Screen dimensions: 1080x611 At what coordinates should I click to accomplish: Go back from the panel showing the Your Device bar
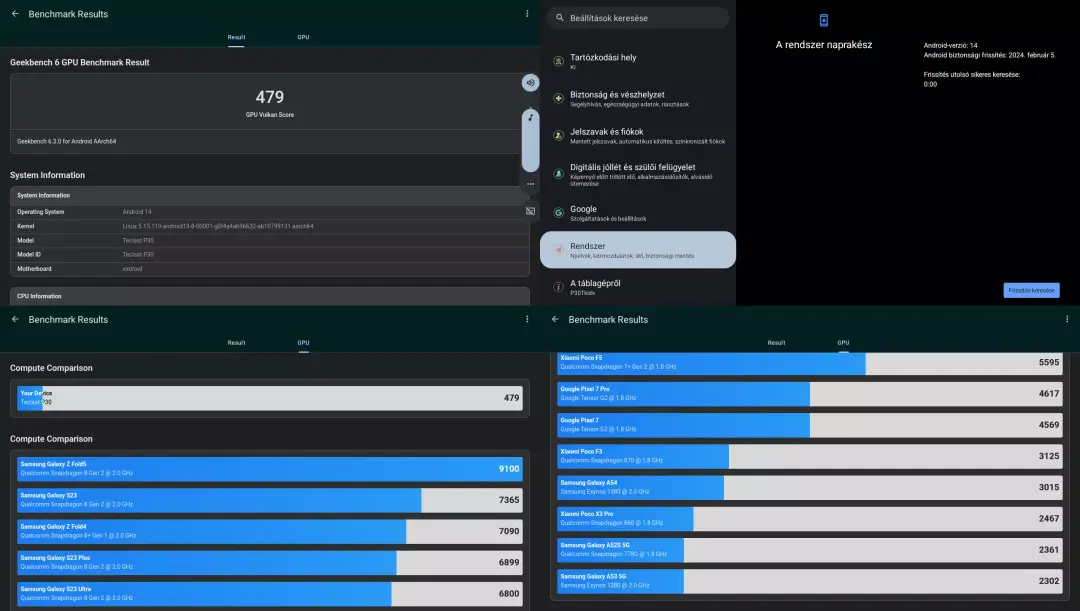(x=15, y=319)
